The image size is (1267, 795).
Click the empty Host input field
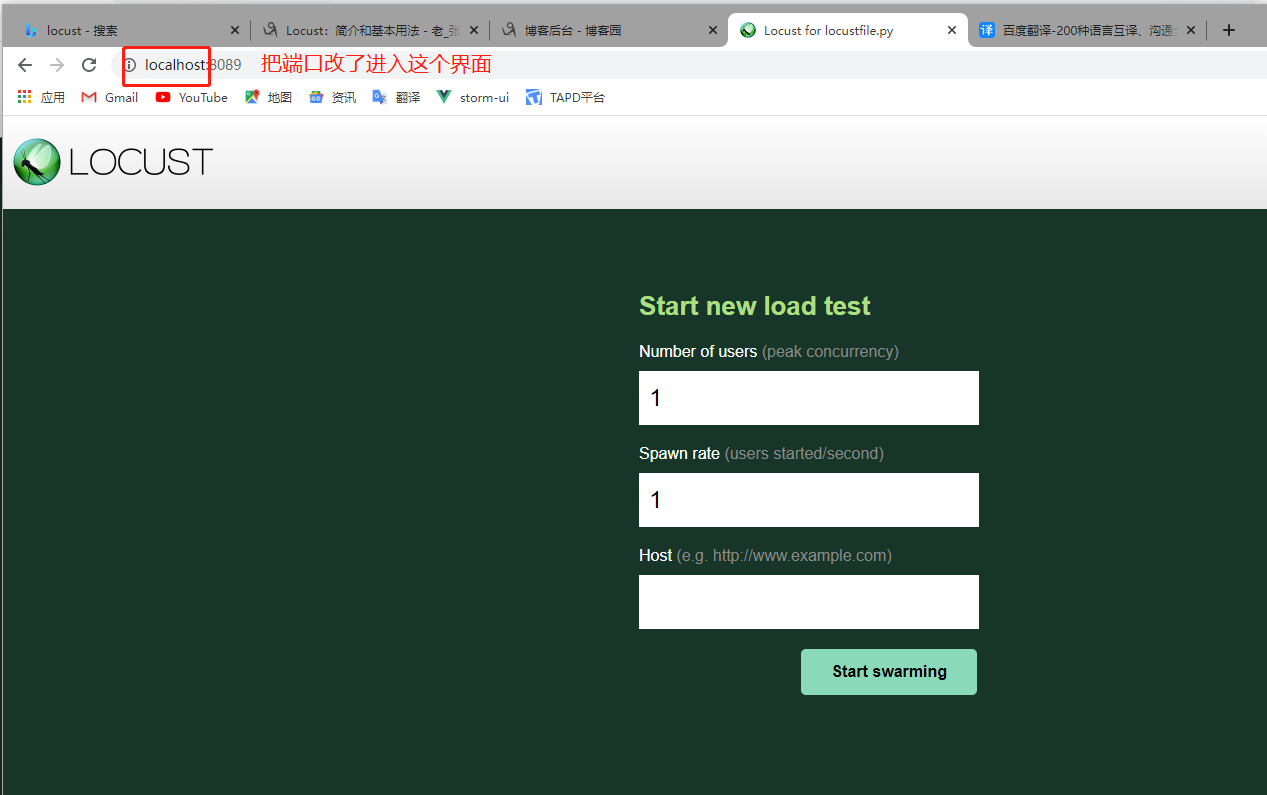pyautogui.click(x=809, y=602)
